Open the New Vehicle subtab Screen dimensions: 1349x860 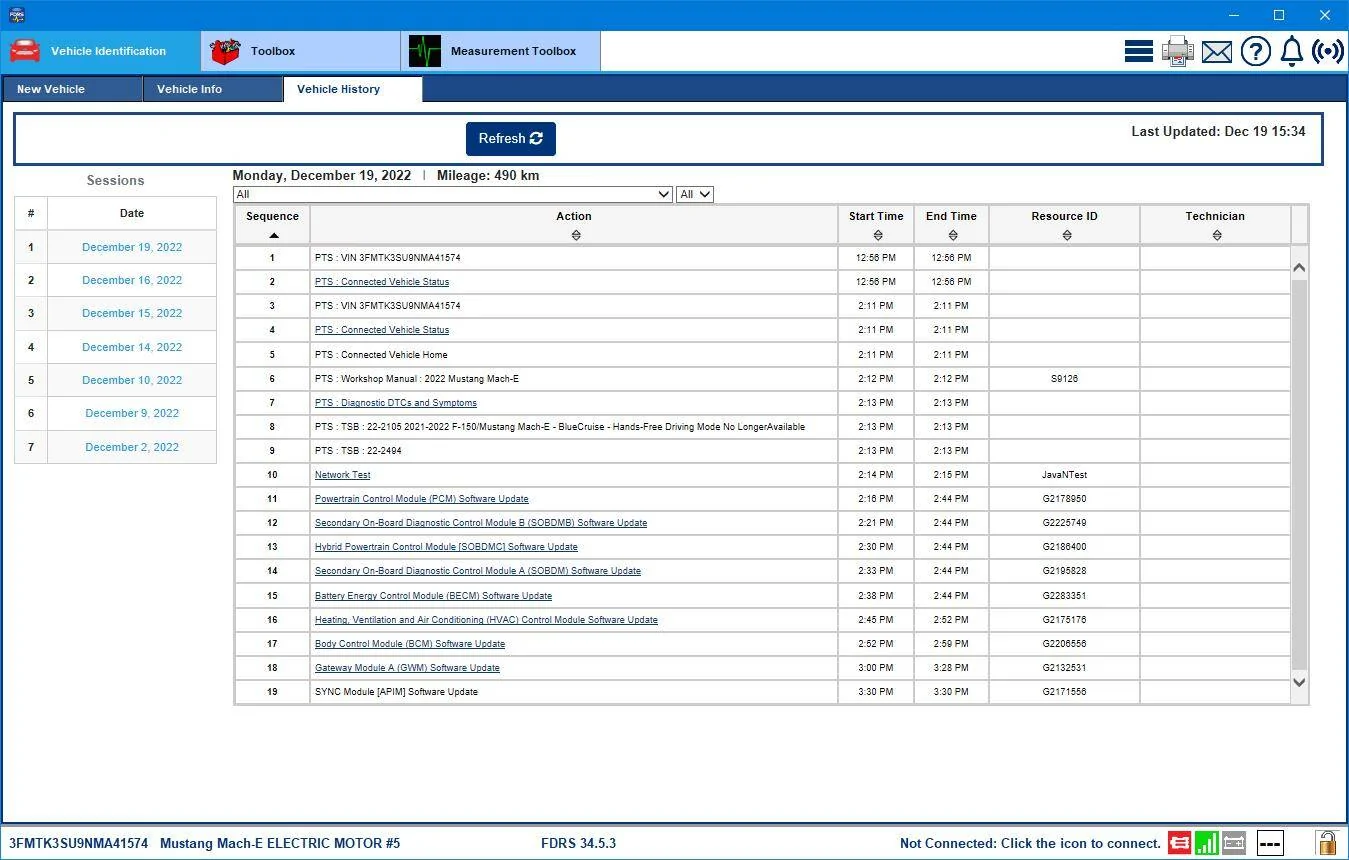[72, 89]
